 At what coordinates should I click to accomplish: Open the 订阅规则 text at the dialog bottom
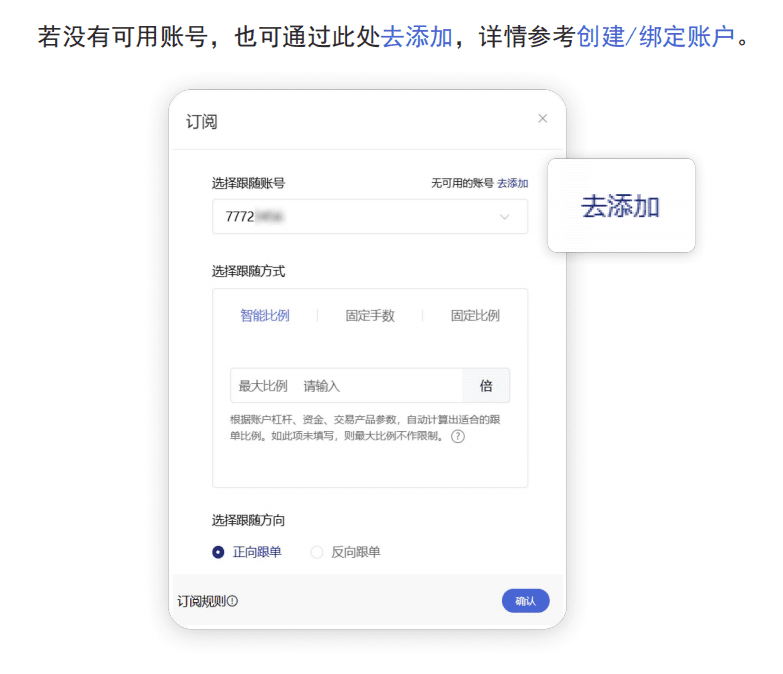[x=201, y=602]
